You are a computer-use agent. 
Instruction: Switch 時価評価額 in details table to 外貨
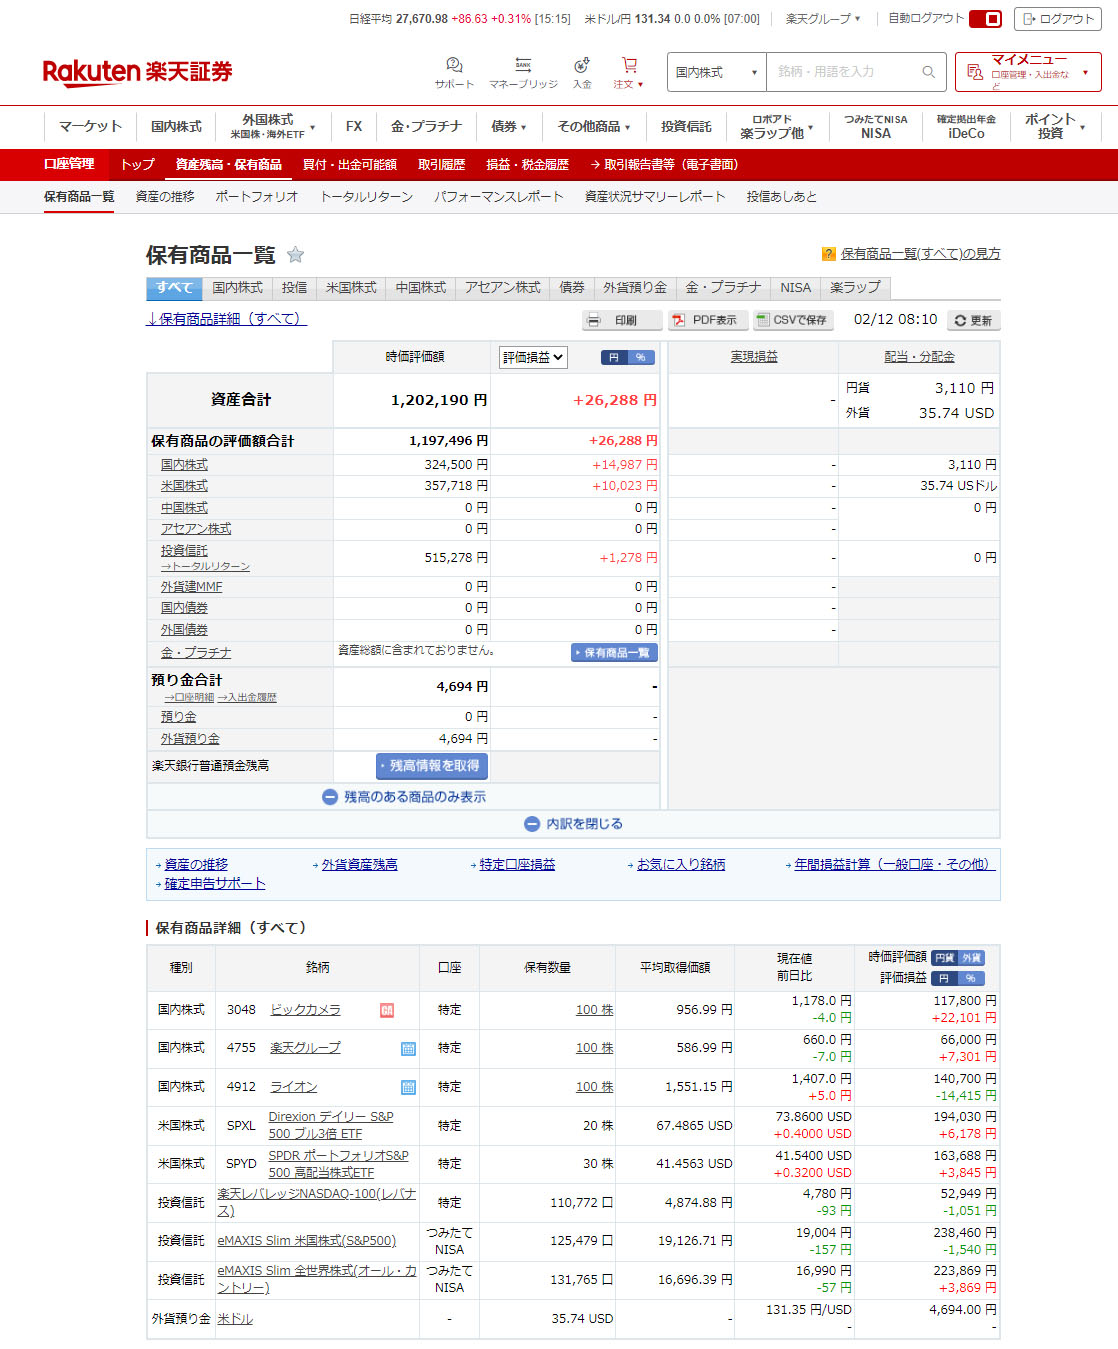click(x=971, y=958)
